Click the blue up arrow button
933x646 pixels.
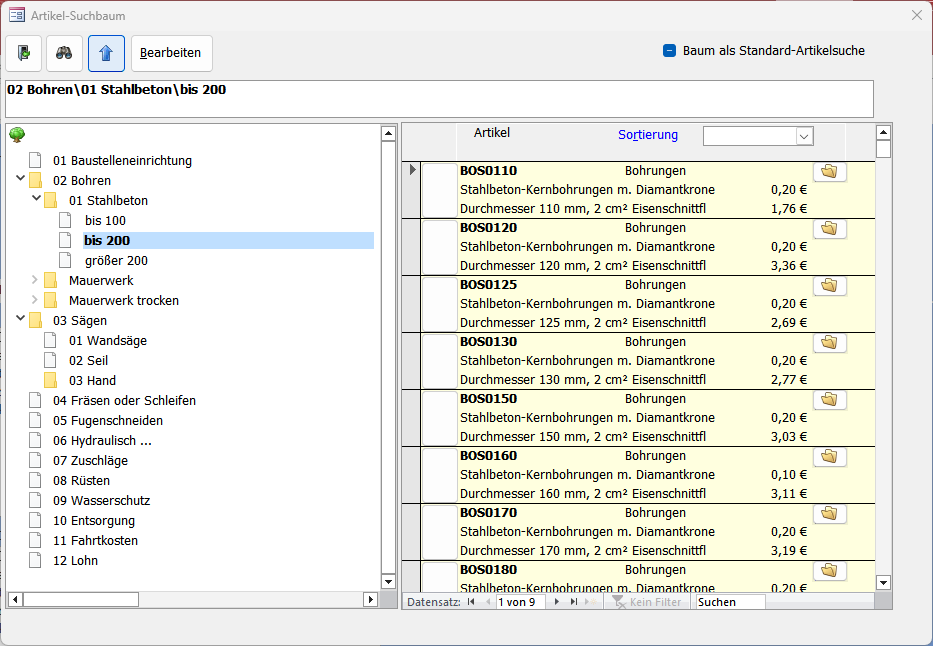(106, 53)
